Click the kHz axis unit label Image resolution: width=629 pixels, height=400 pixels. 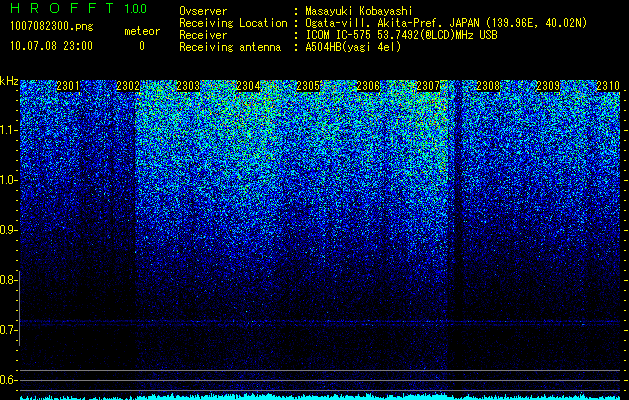(x=9, y=81)
